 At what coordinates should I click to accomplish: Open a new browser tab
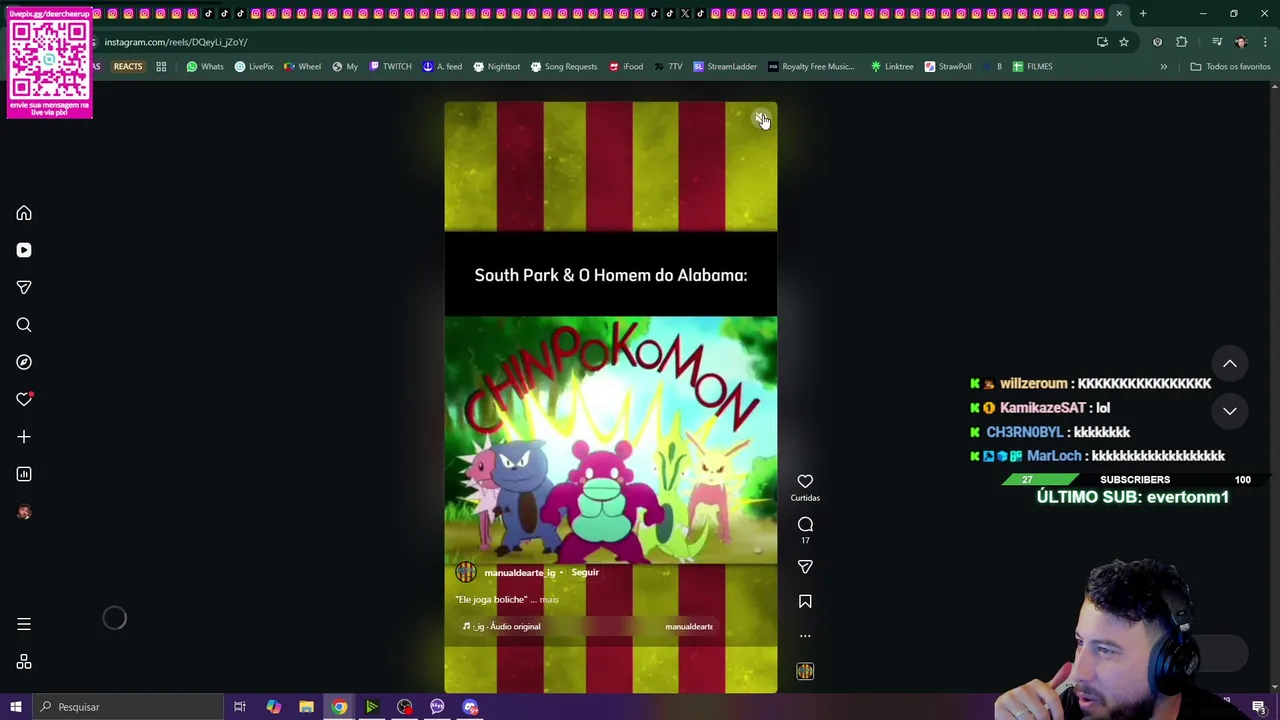(x=1142, y=13)
